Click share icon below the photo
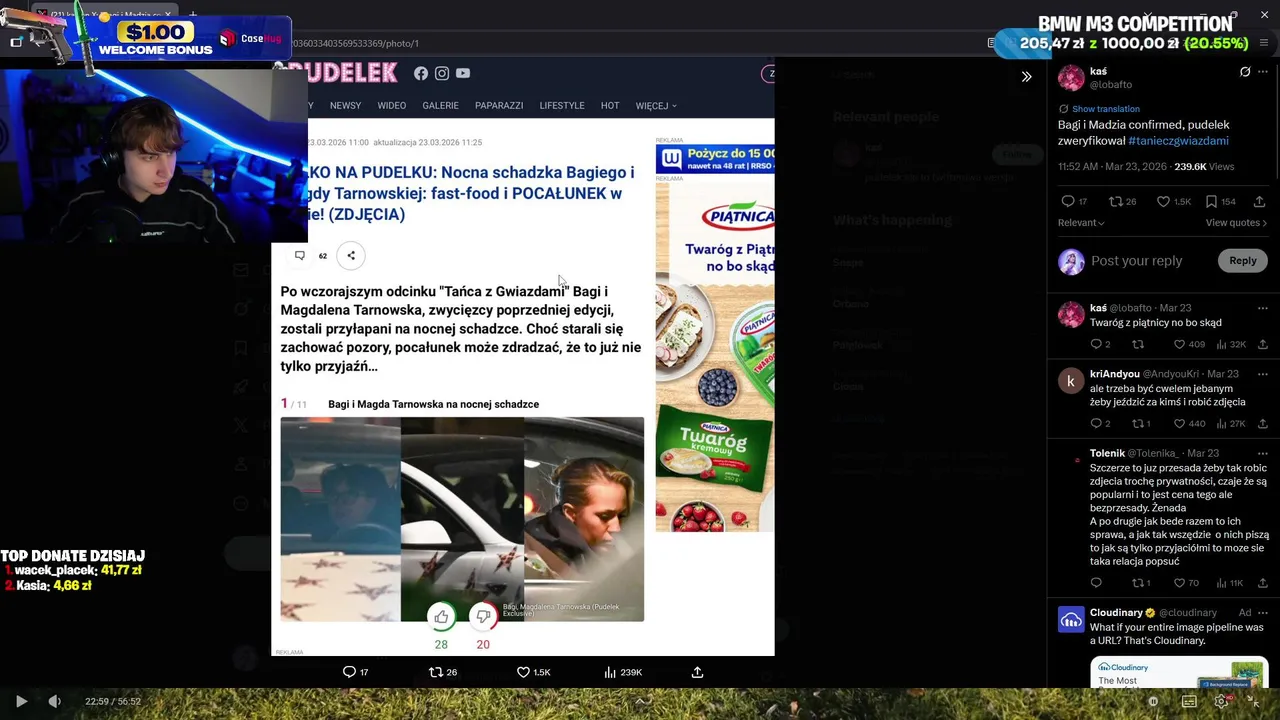 click(697, 672)
